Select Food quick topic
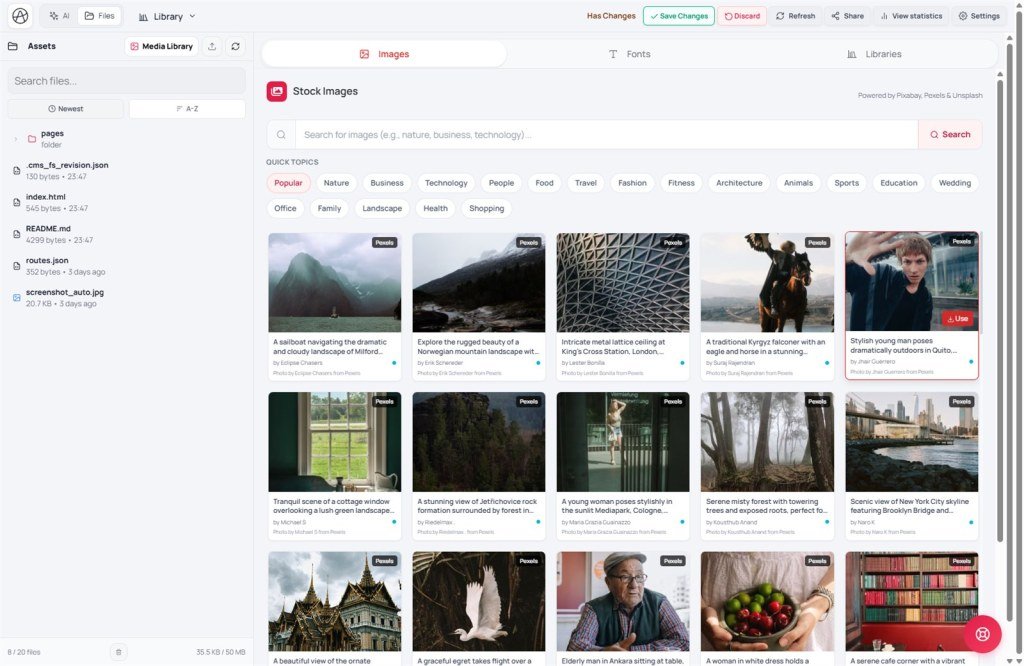 pos(544,183)
